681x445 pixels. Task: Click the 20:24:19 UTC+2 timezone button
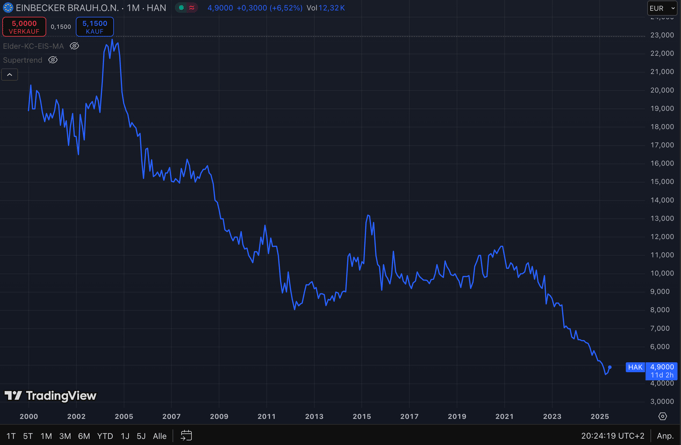coord(613,436)
